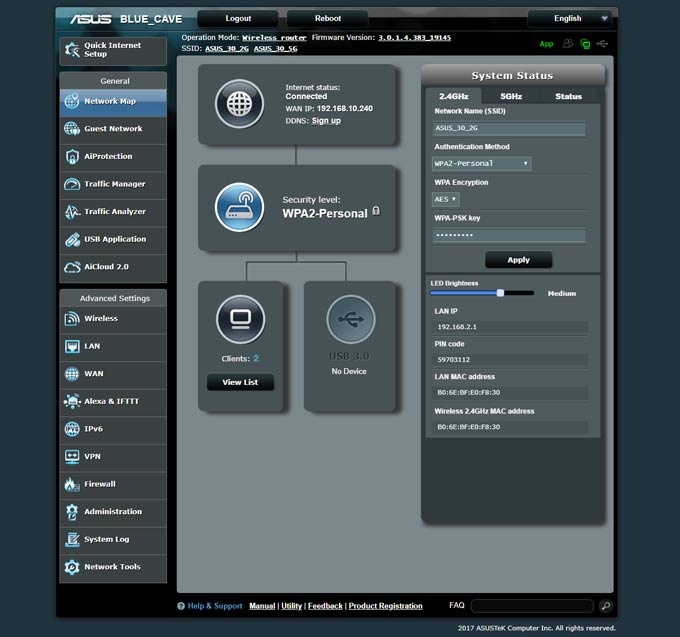Click the Help & Support question icon
The height and width of the screenshot is (637, 680).
(181, 606)
